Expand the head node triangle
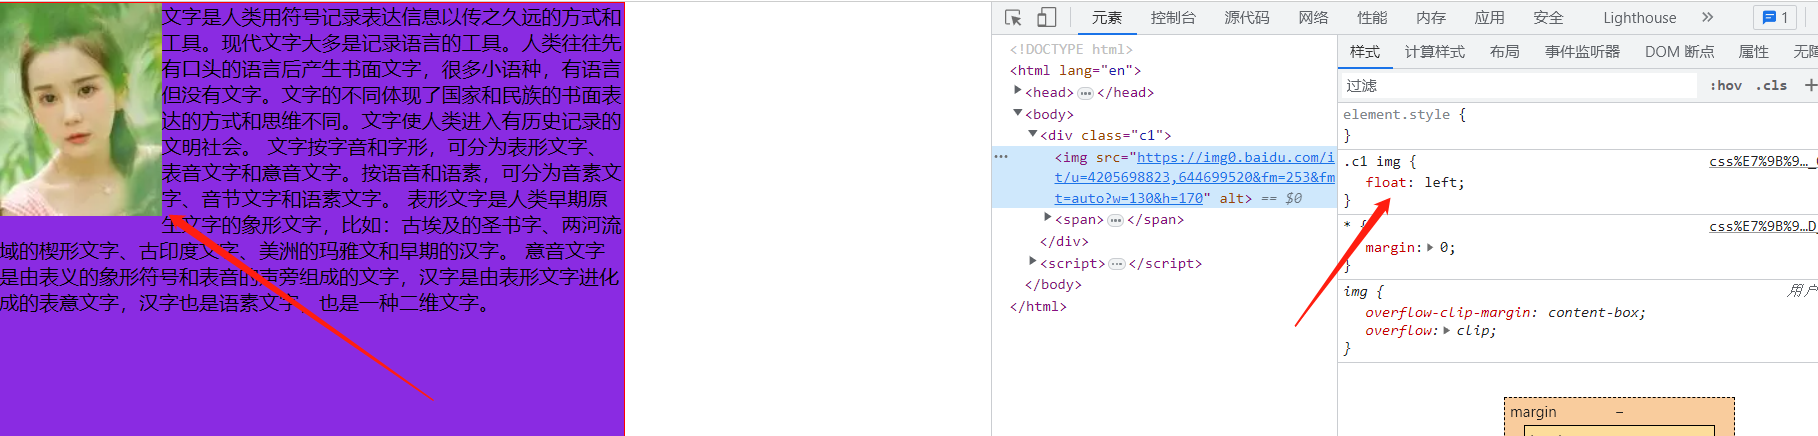Image resolution: width=1818 pixels, height=436 pixels. (1018, 90)
